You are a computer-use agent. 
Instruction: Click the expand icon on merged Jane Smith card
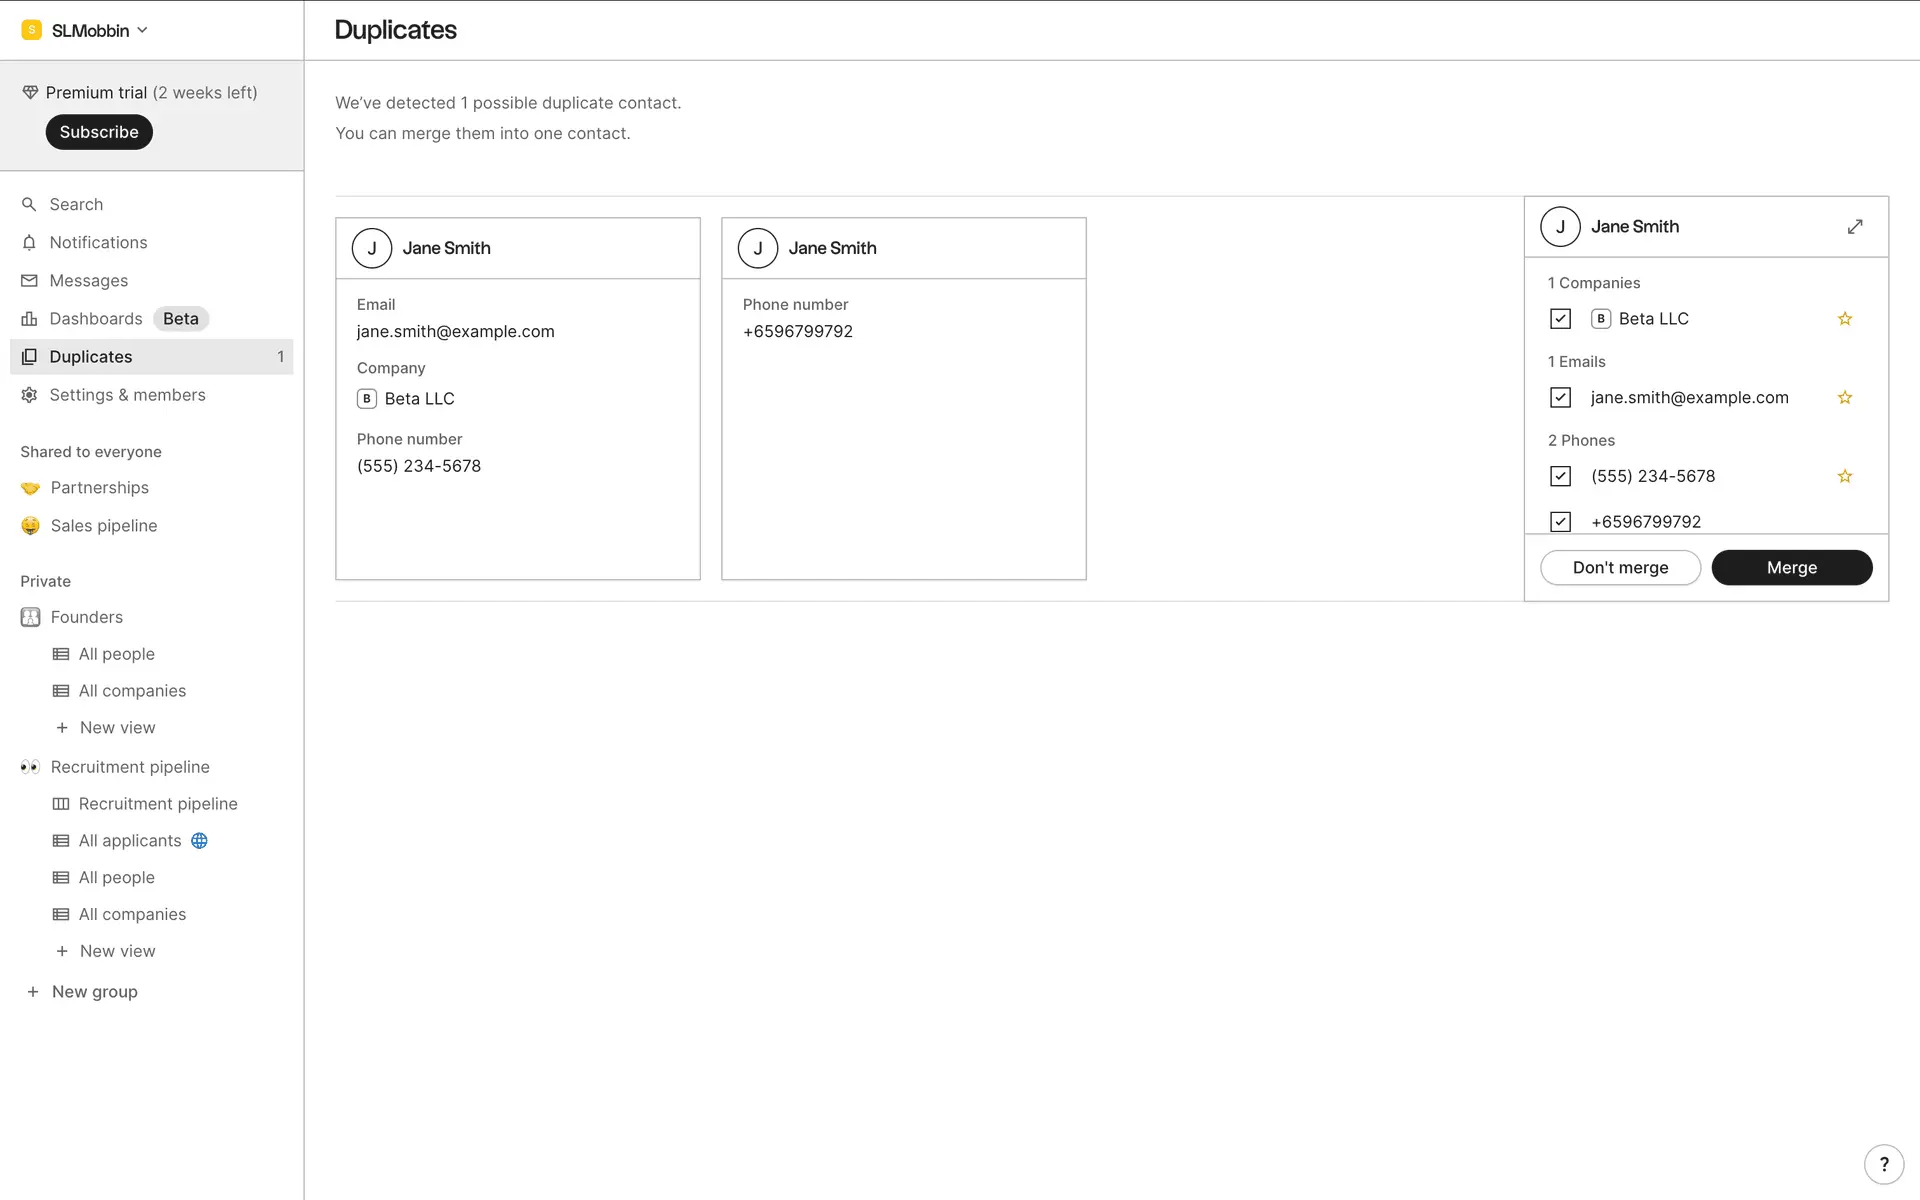pyautogui.click(x=1855, y=227)
